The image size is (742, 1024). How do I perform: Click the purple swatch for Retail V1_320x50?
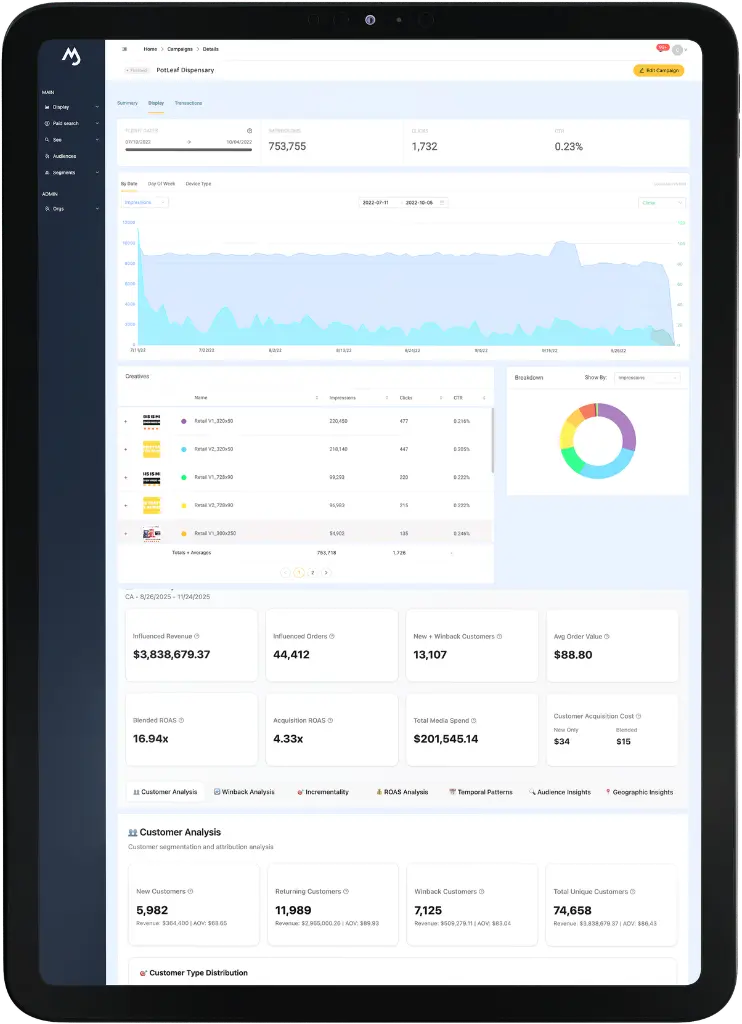click(184, 422)
